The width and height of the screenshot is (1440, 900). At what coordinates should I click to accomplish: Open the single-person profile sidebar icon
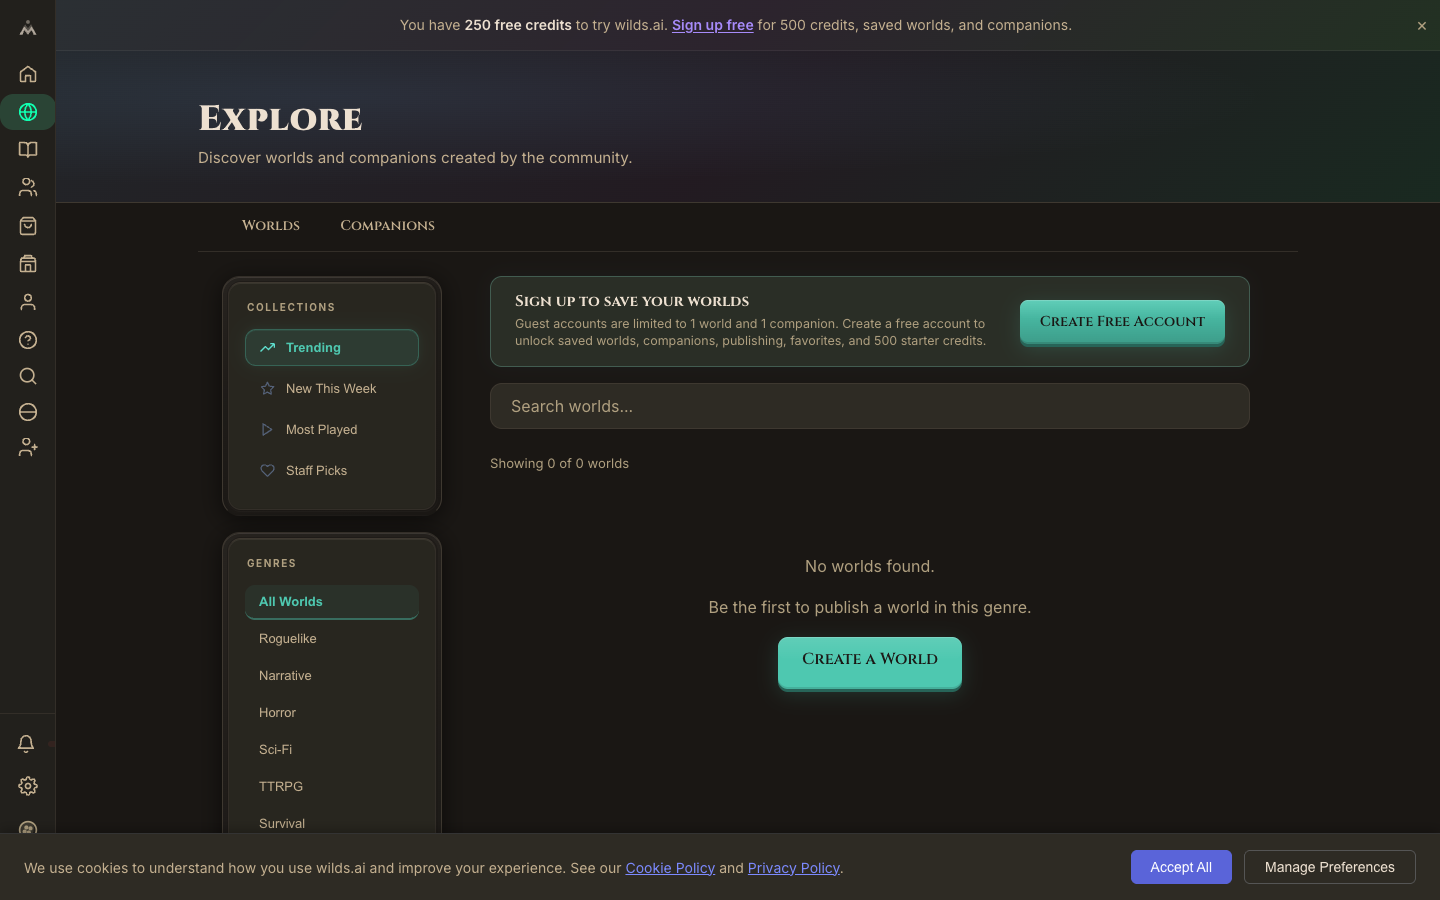coord(28,302)
